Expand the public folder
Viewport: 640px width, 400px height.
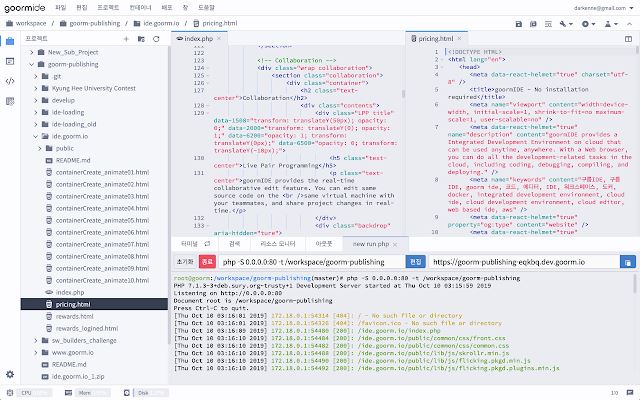(x=40, y=149)
